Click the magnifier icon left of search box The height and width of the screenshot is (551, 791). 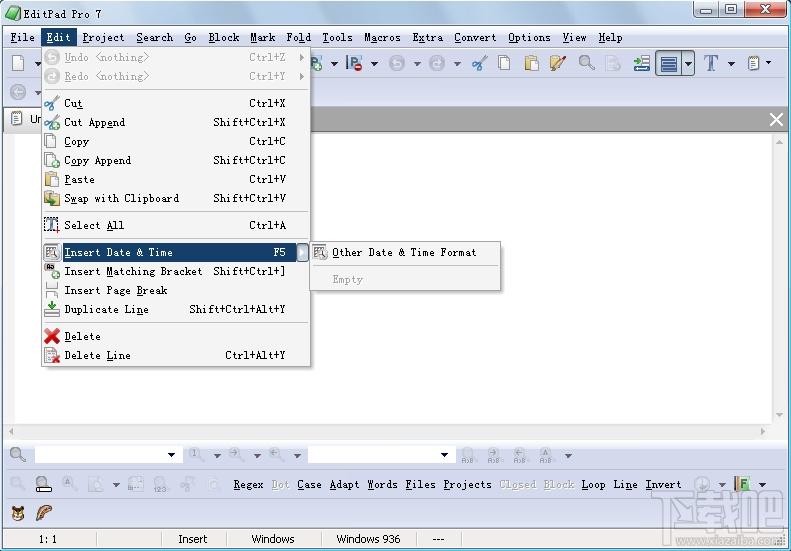pos(18,454)
